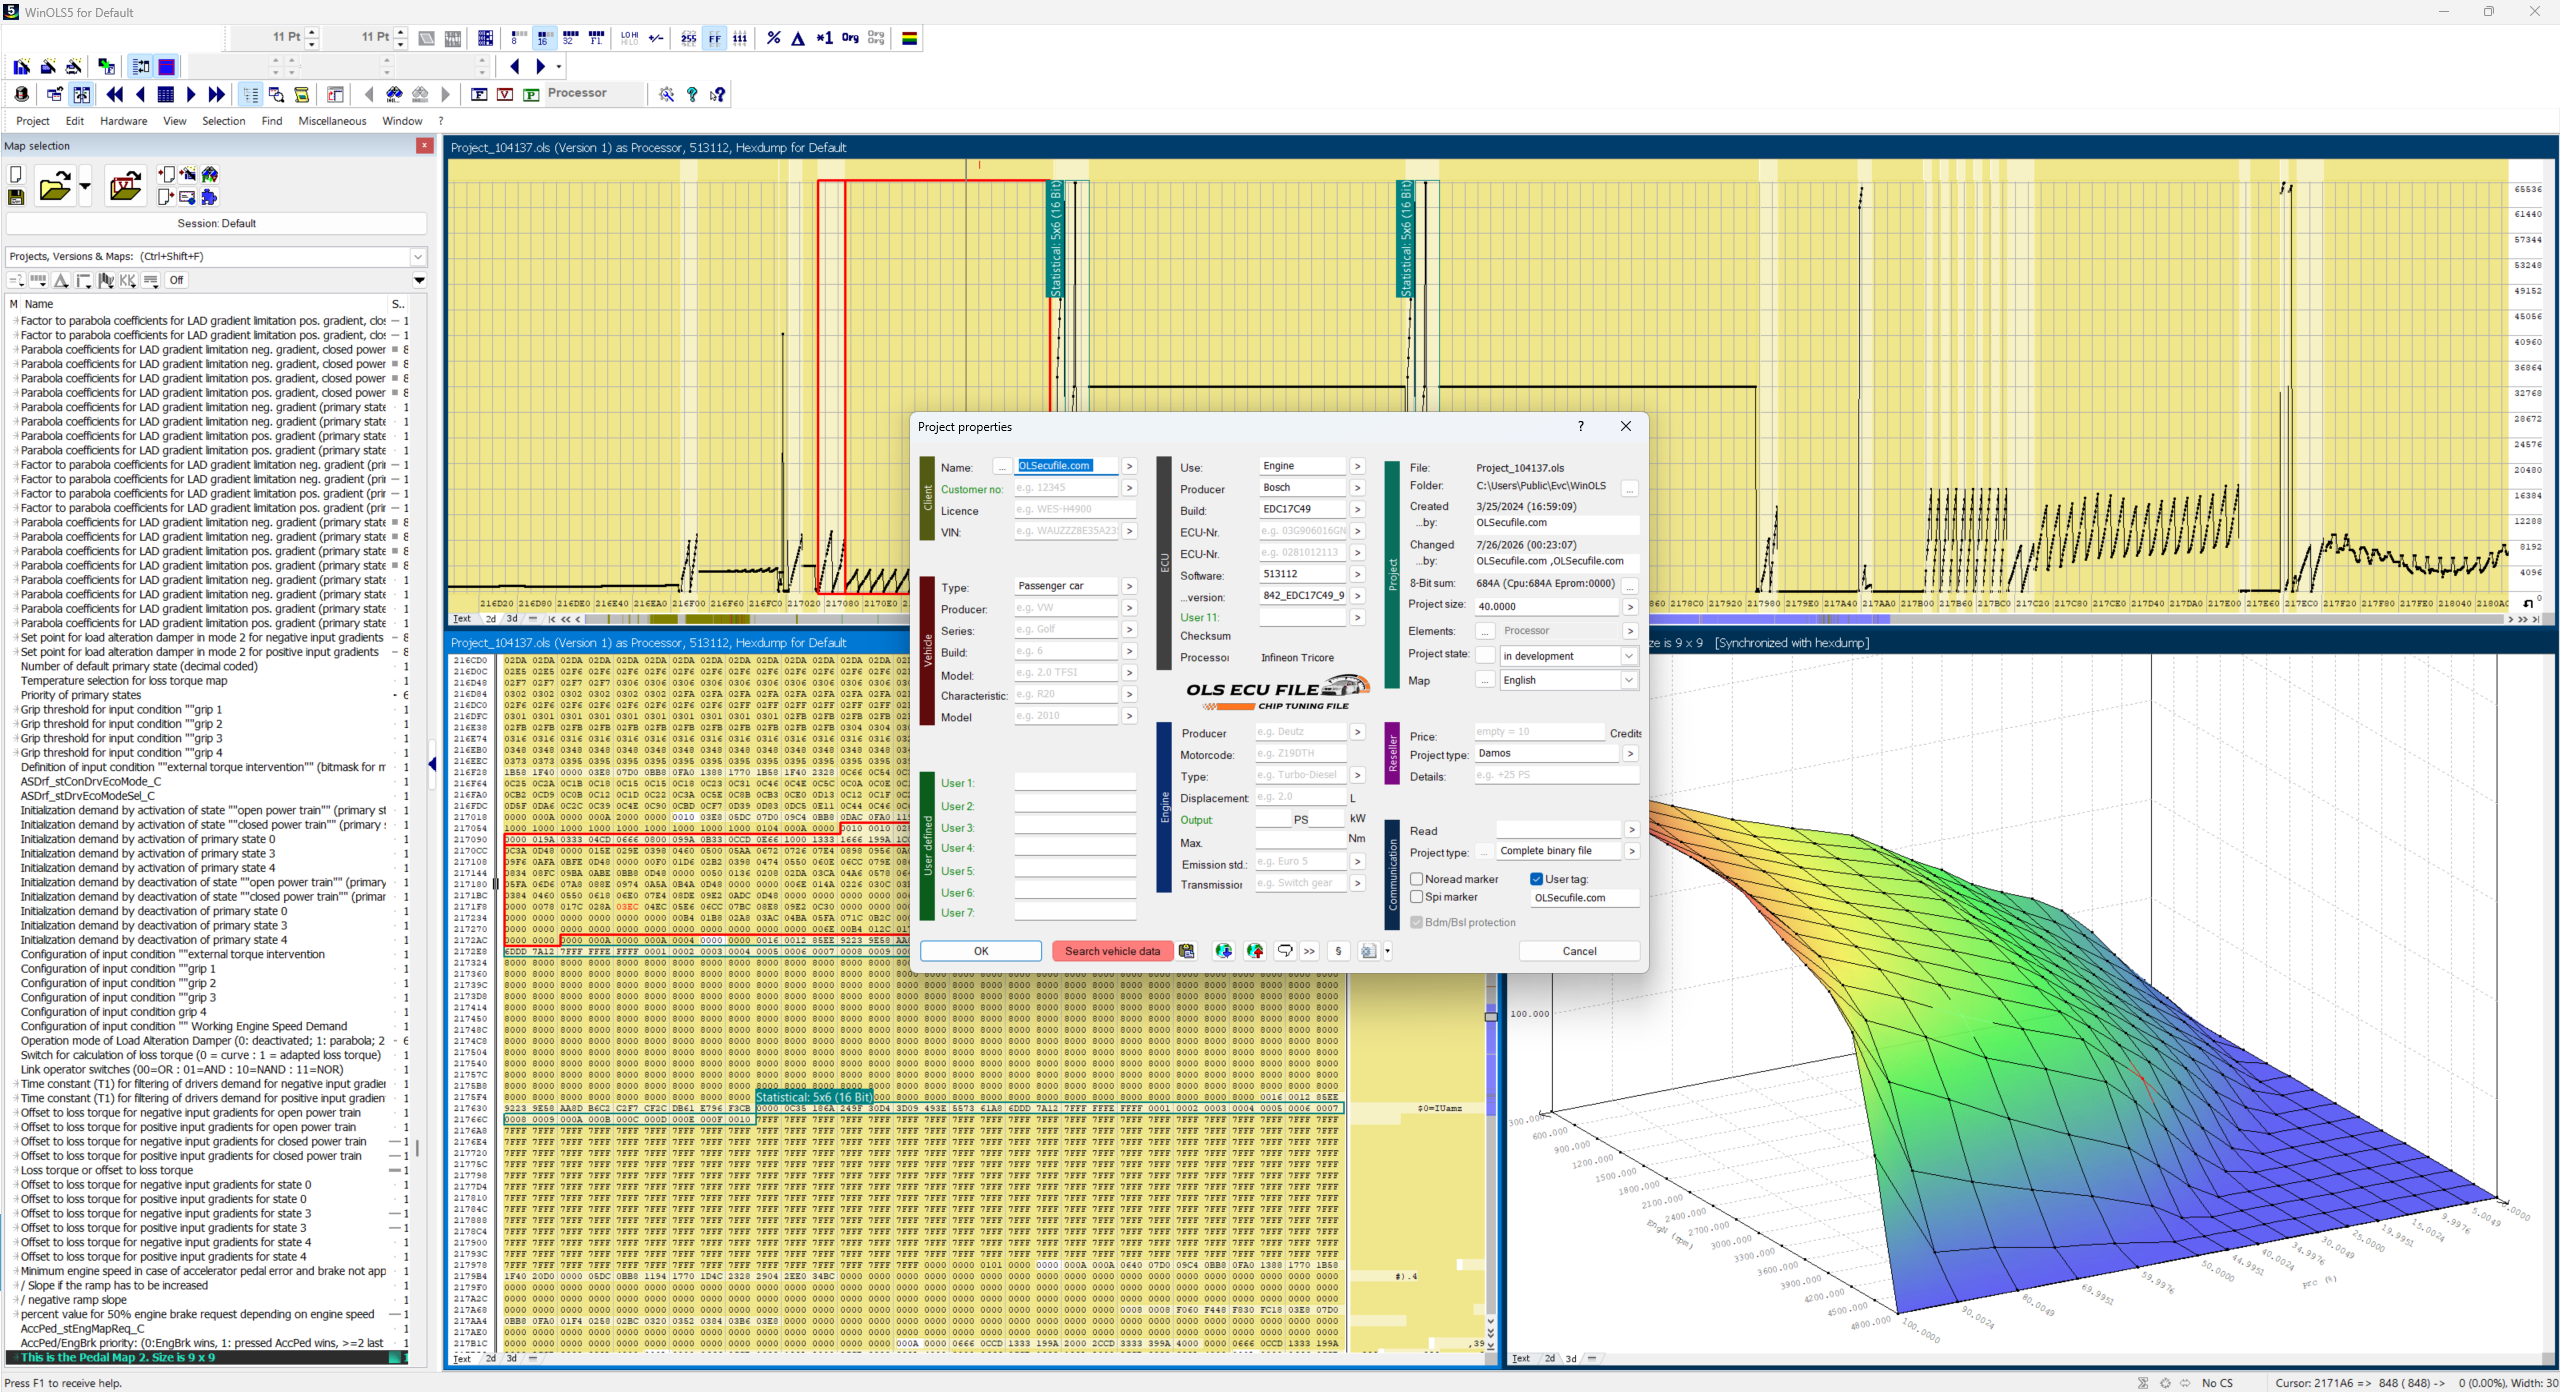Select the hexadecimal FF display icon

(714, 38)
